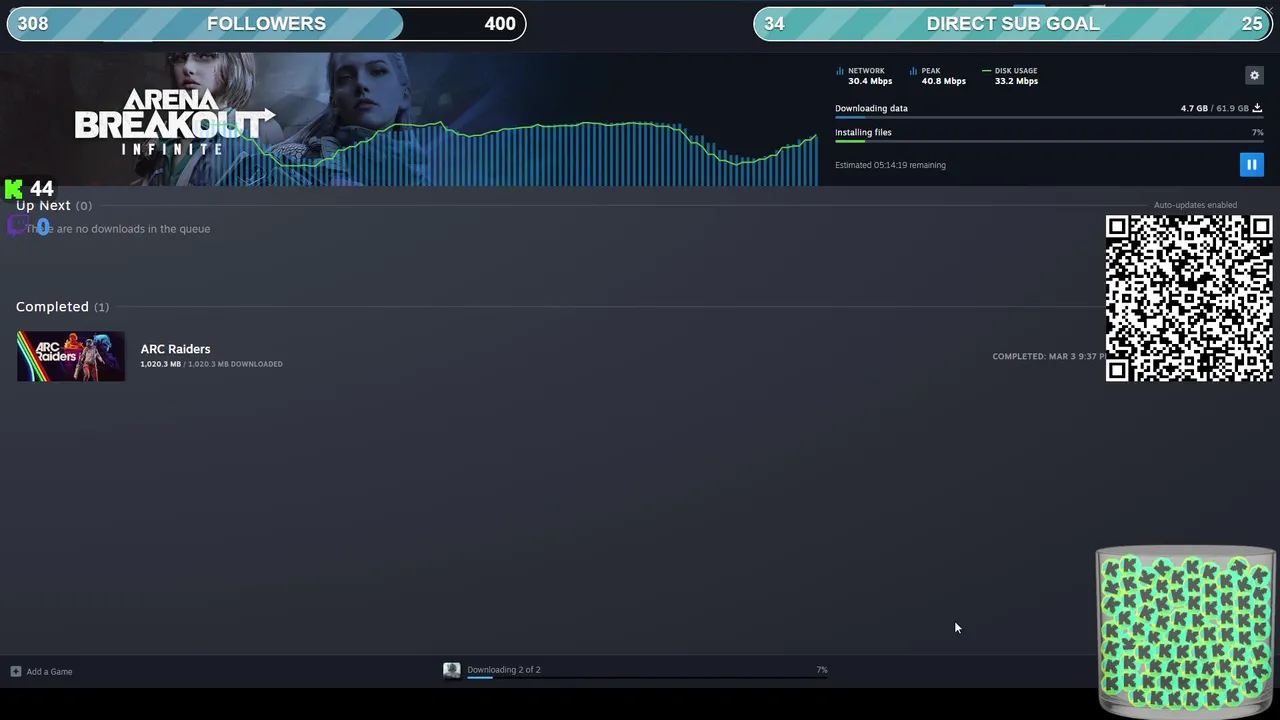This screenshot has height=720, width=1280.
Task: Click the plus icon beside Add a Game
Action: point(16,671)
